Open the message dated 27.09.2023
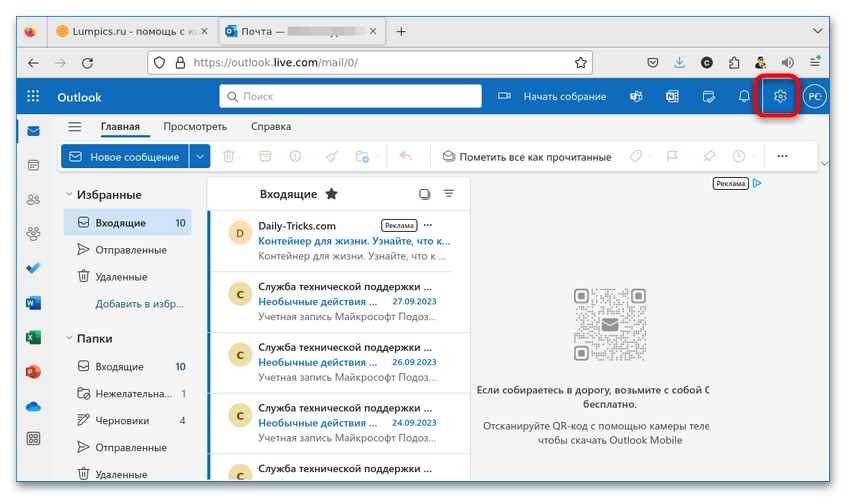This screenshot has width=846, height=498. [339, 302]
